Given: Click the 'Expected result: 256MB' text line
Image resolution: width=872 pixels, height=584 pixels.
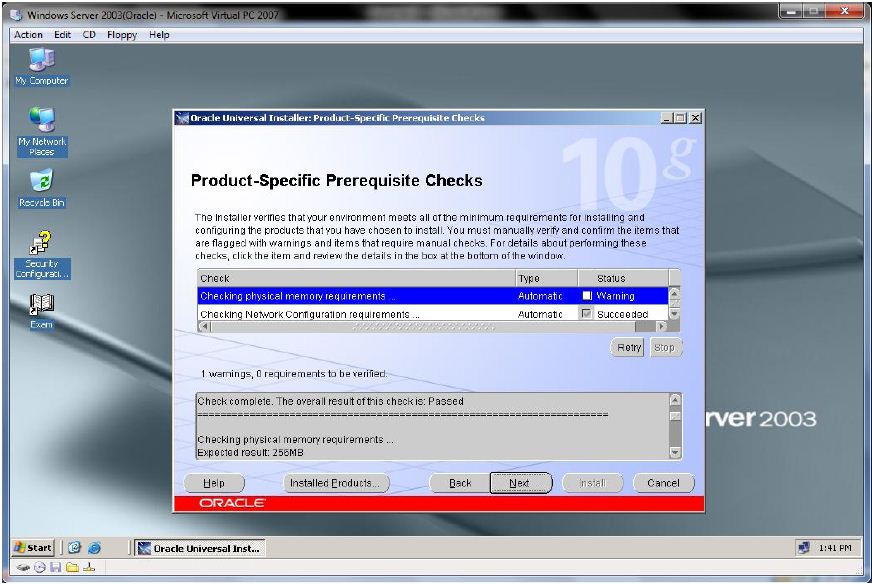Looking at the screenshot, I should (250, 453).
